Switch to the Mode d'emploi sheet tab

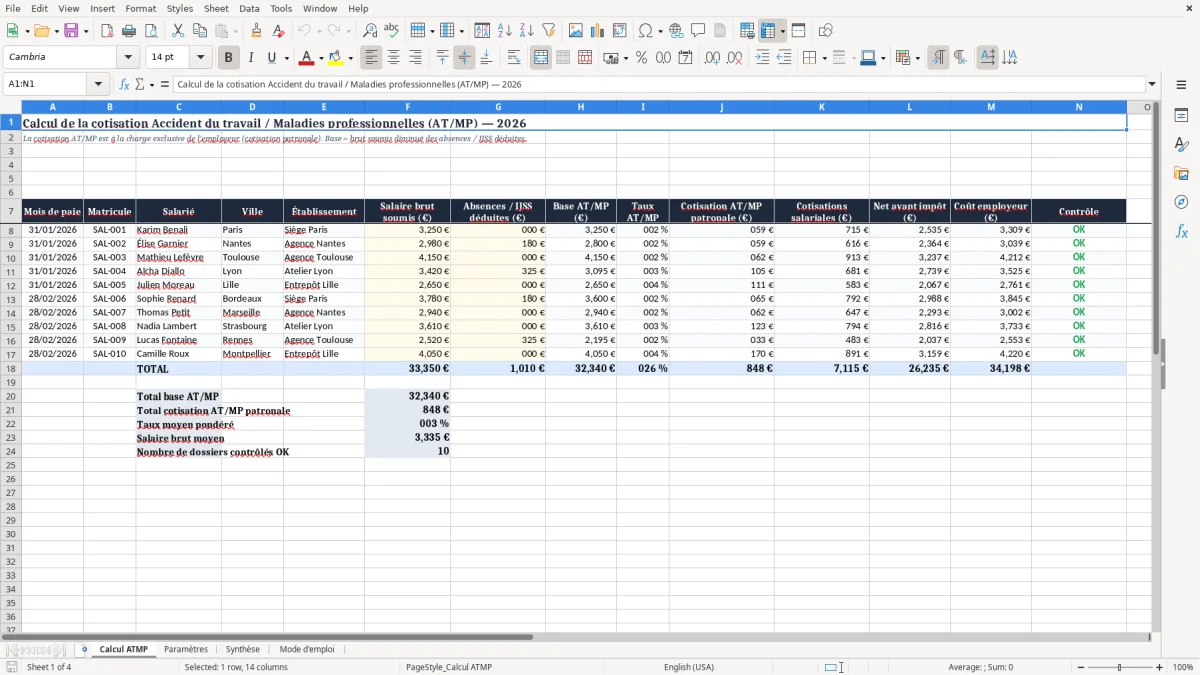tap(307, 650)
